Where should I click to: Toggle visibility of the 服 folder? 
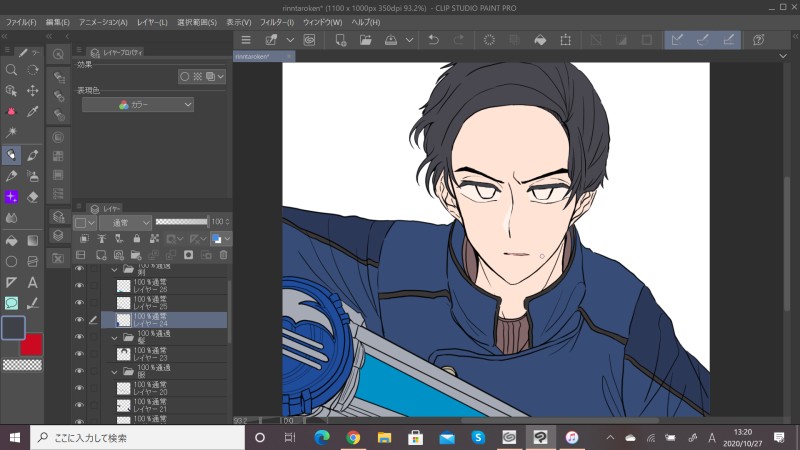[x=79, y=371]
